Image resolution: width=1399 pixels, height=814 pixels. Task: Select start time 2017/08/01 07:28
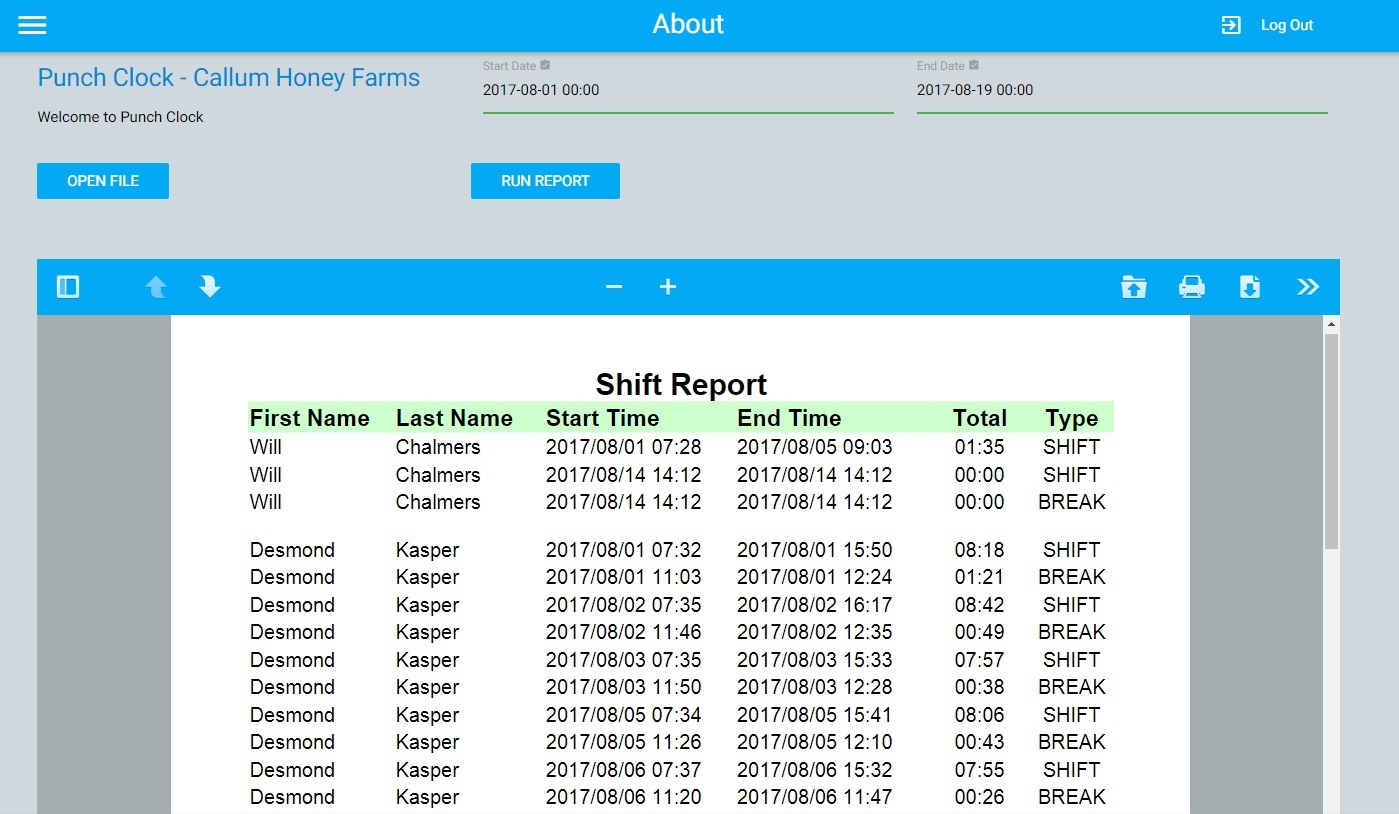tap(623, 447)
